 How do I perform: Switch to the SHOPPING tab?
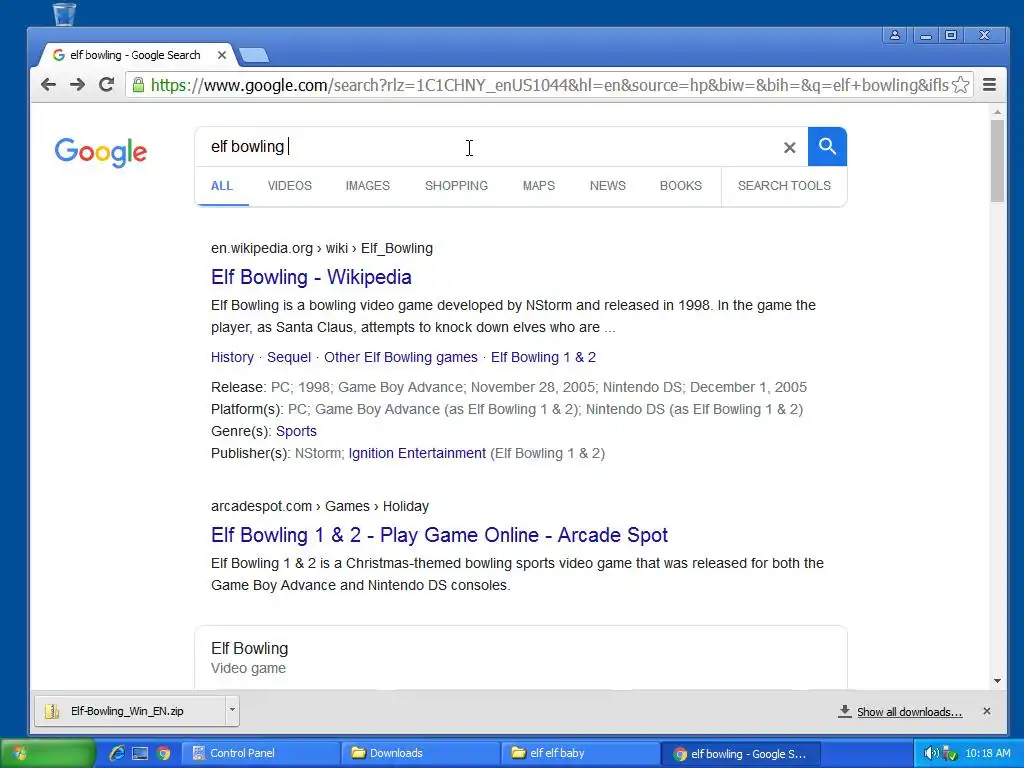pyautogui.click(x=456, y=185)
